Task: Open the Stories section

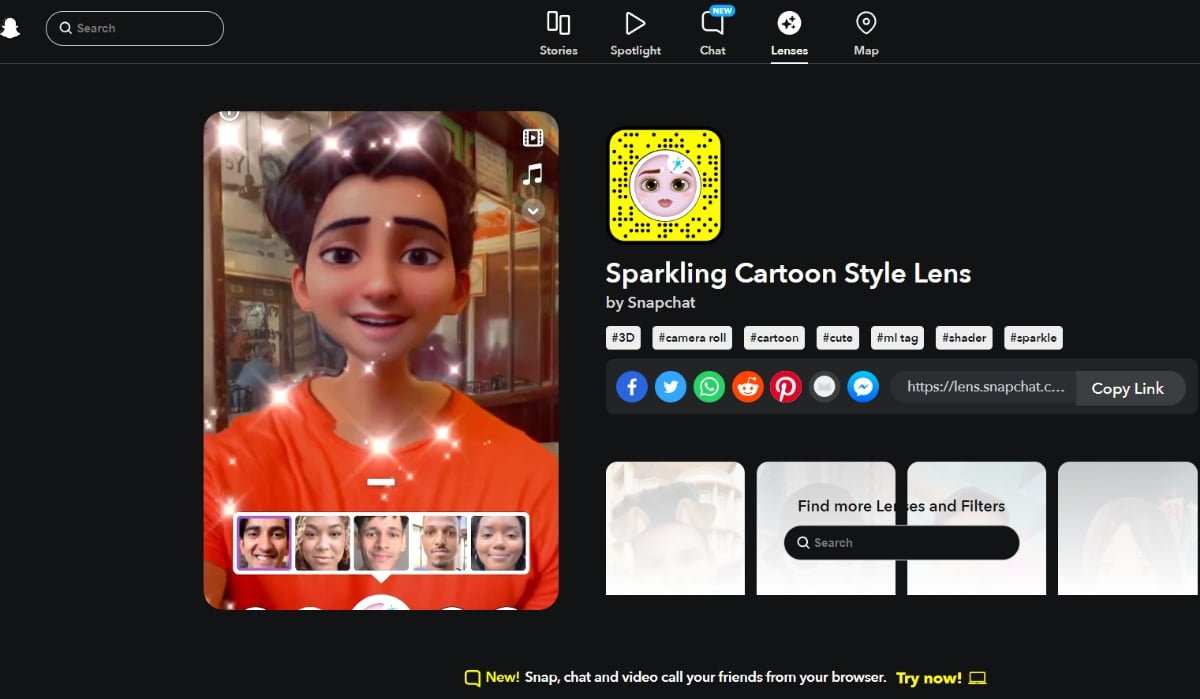Action: pyautogui.click(x=557, y=30)
